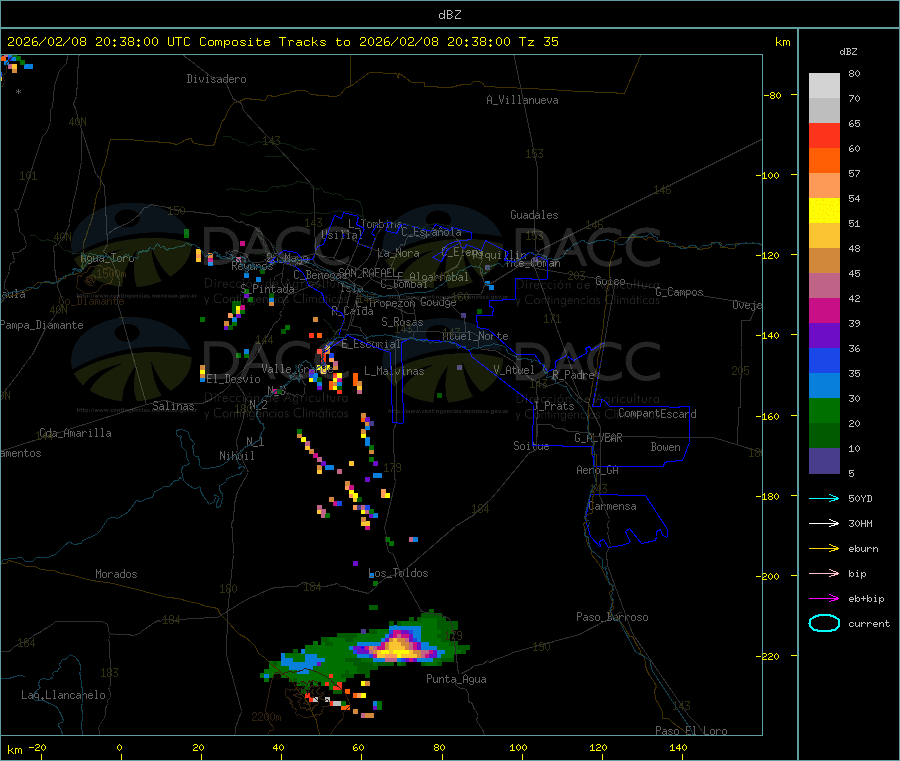
Task: Select the SAN_RAFAEL city label
Action: pos(367,273)
